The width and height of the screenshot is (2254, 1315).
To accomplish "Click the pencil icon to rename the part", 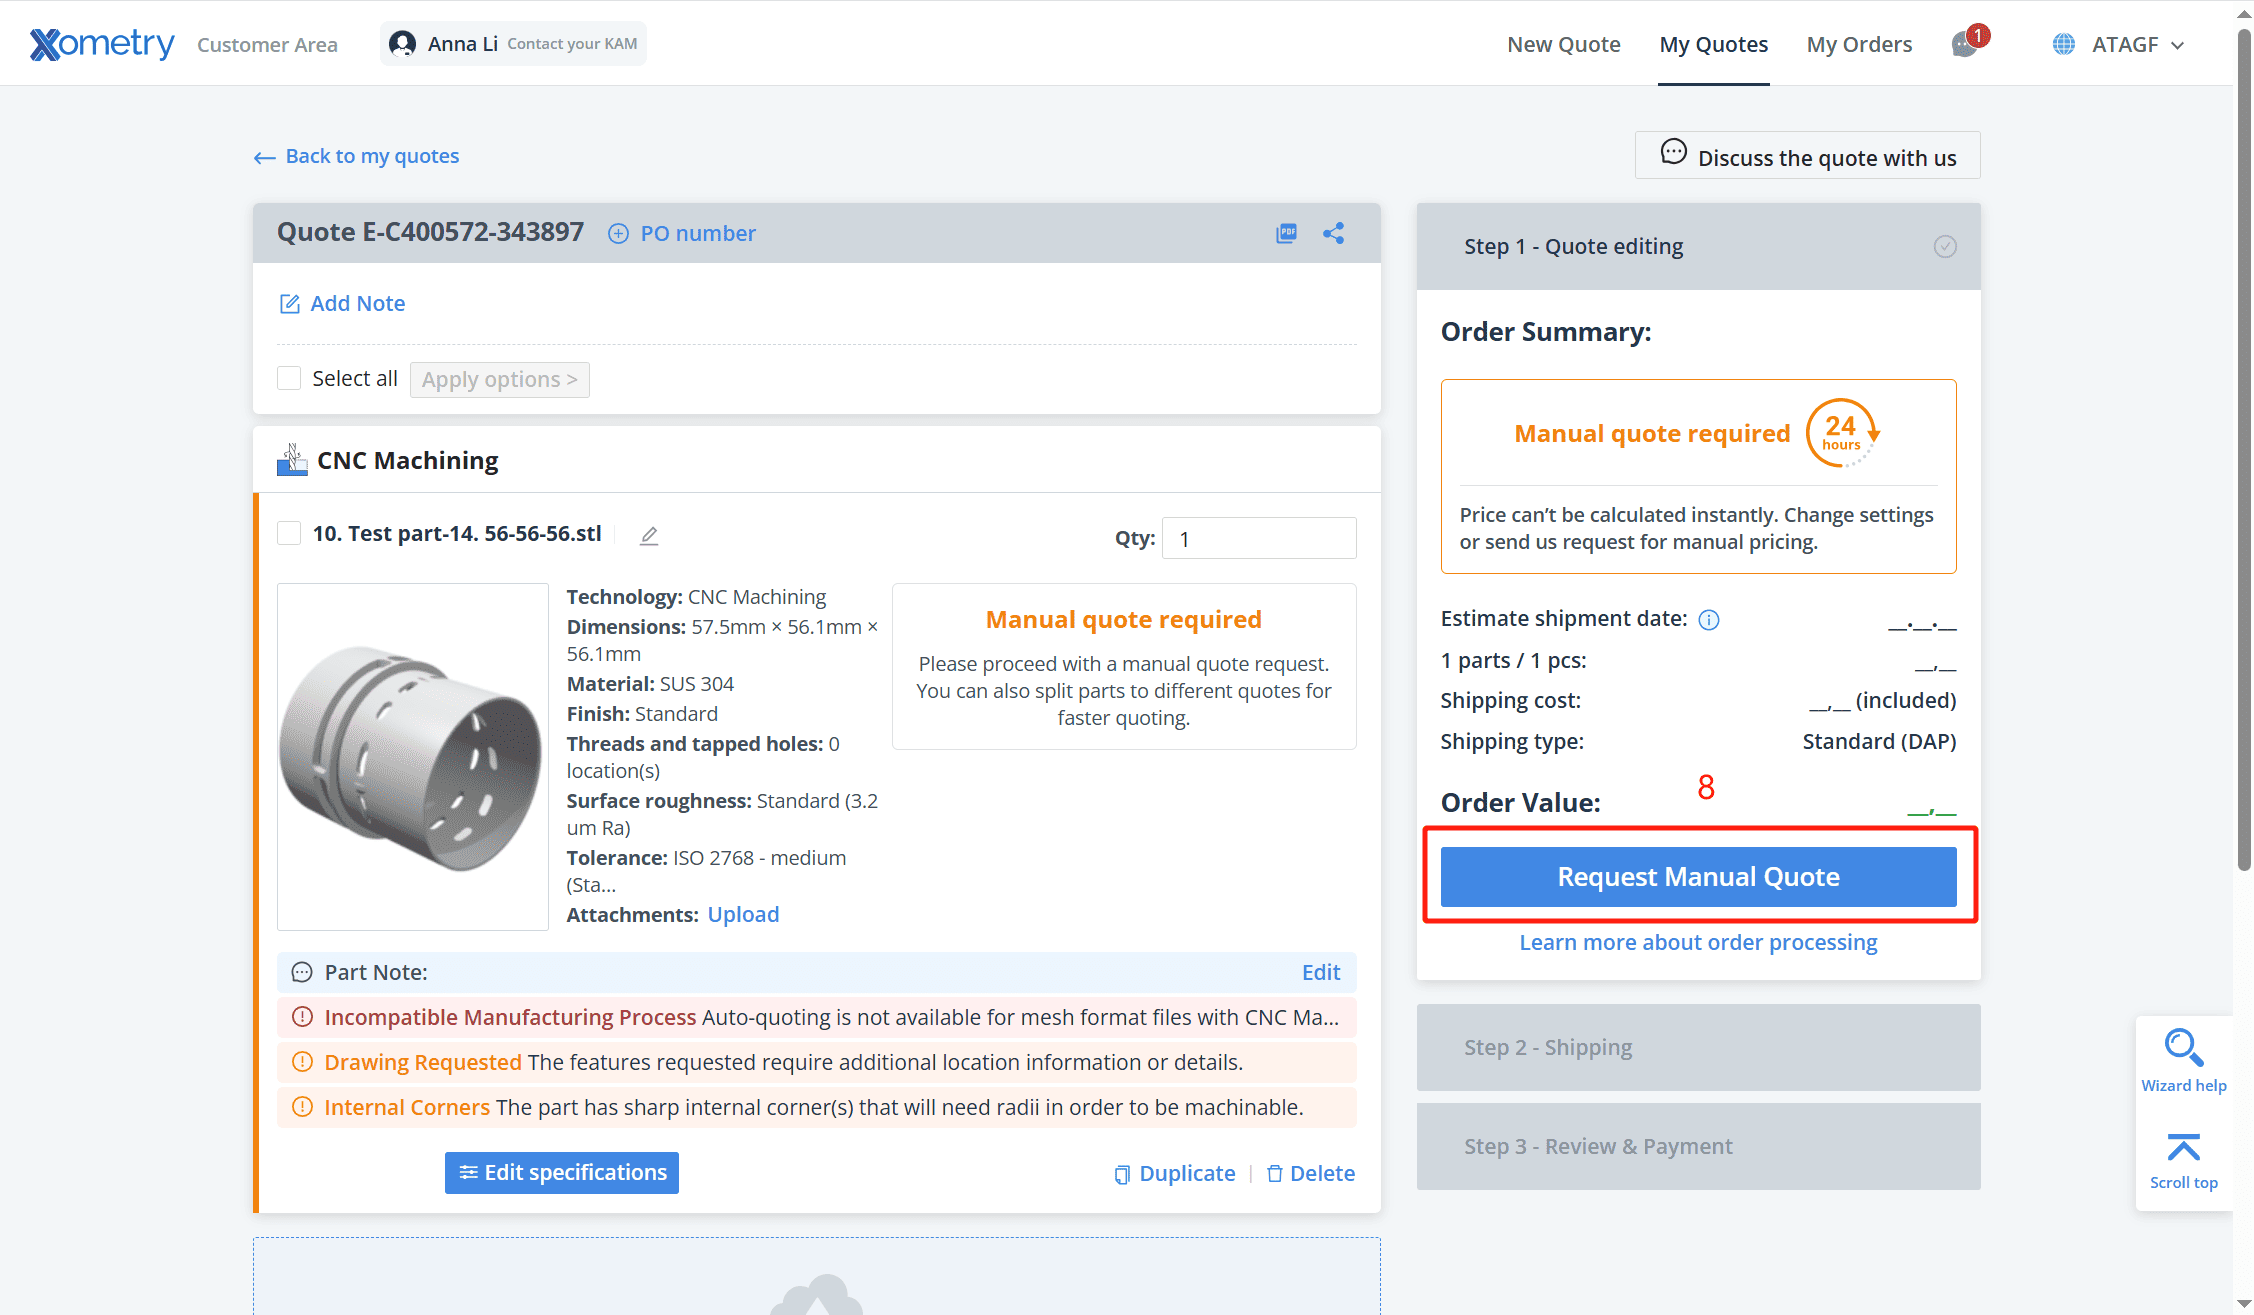I will coord(649,536).
